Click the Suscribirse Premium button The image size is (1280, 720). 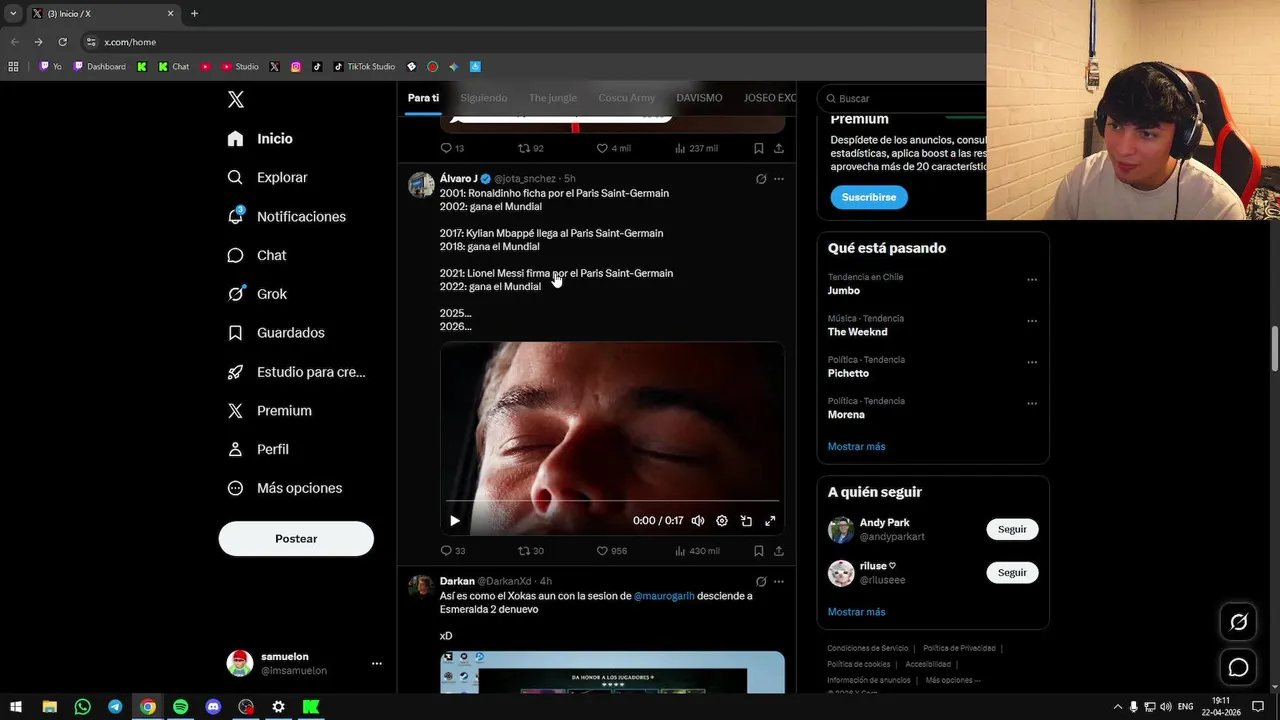869,197
